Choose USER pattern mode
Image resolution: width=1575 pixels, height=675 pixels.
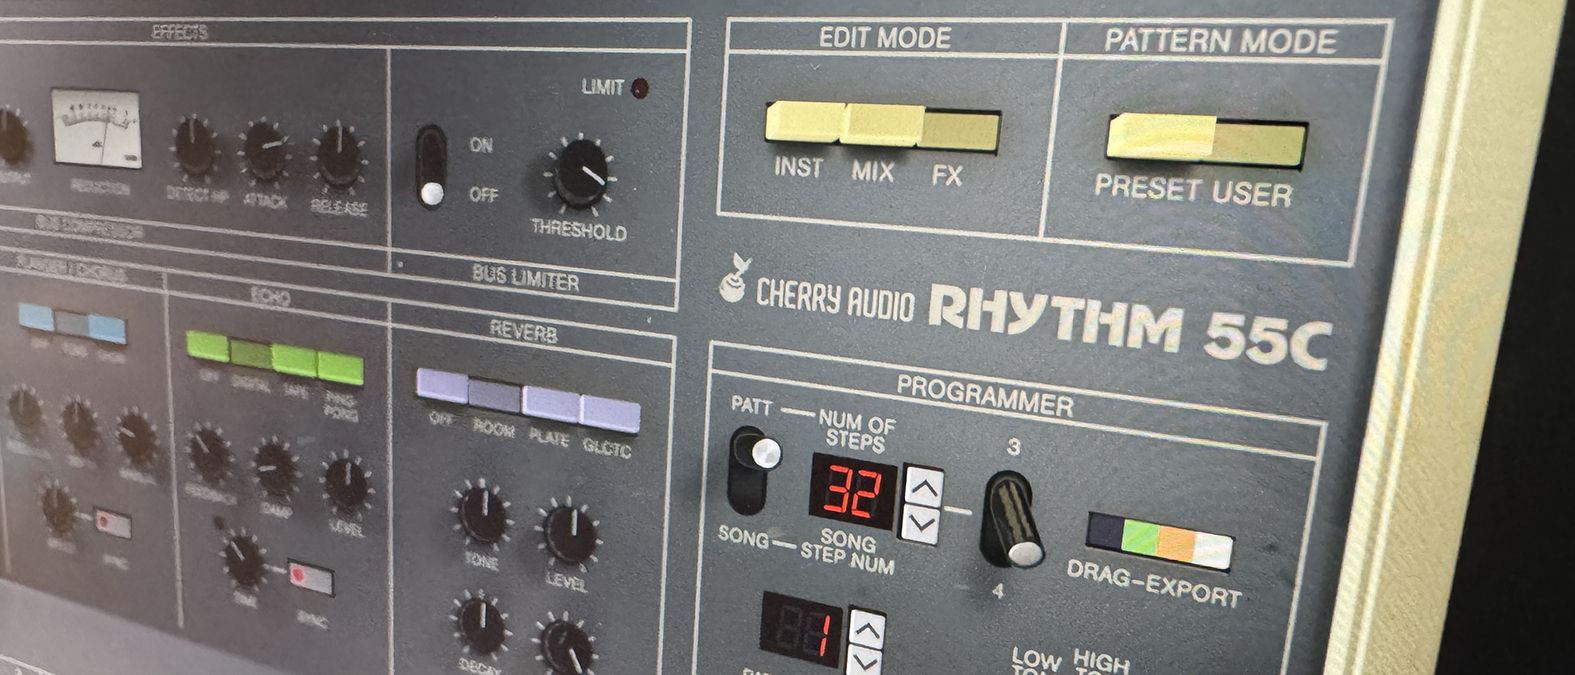1260,145
